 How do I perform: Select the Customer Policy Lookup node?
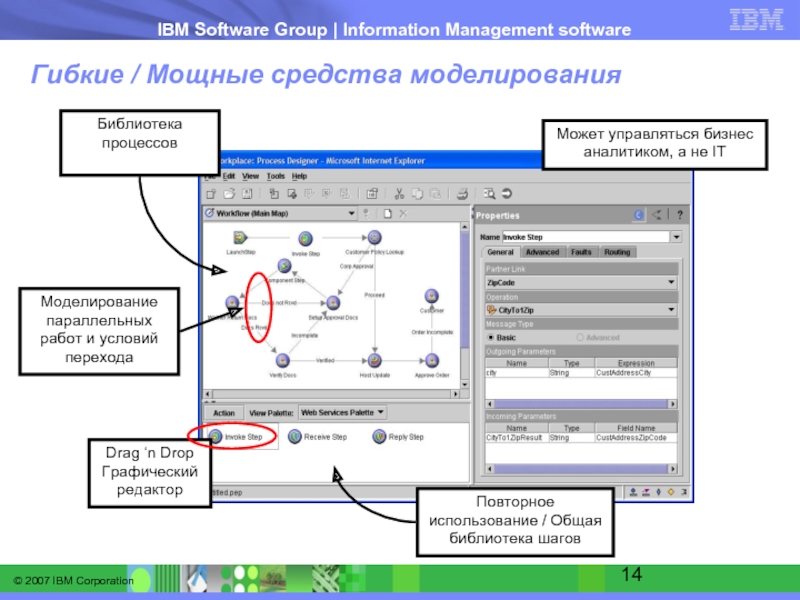pyautogui.click(x=374, y=237)
